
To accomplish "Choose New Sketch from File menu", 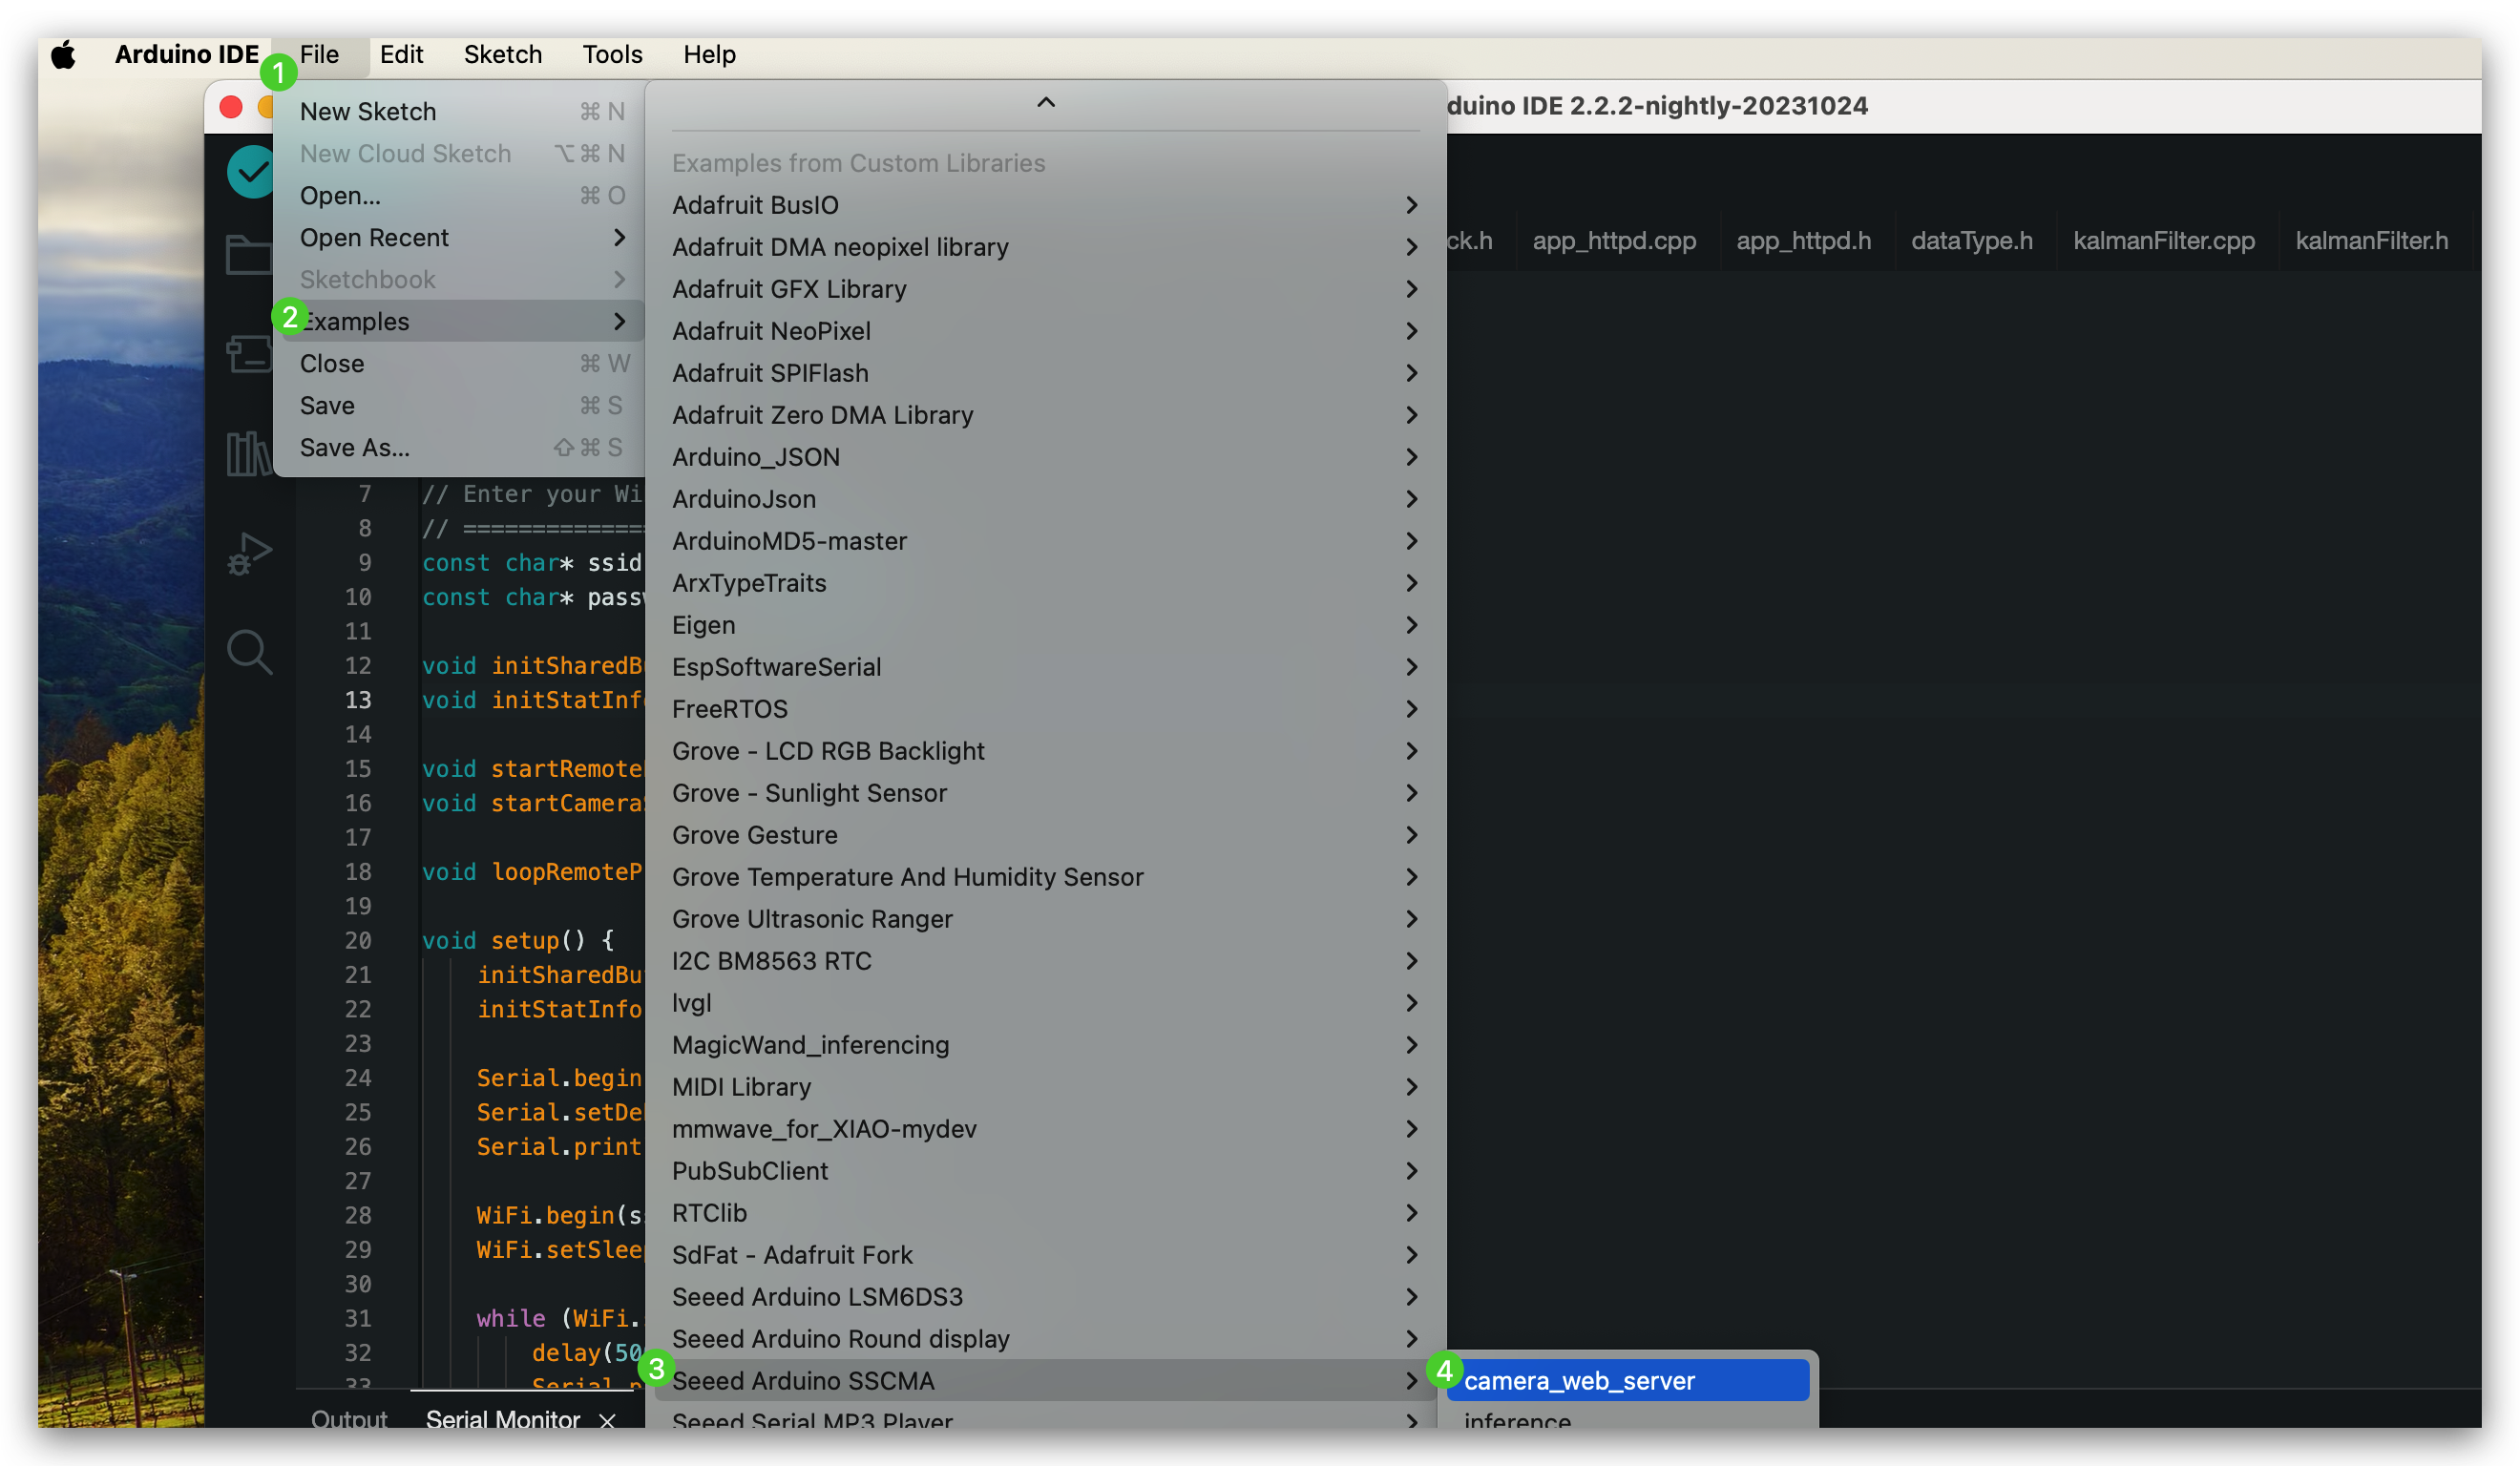I will (x=460, y=112).
